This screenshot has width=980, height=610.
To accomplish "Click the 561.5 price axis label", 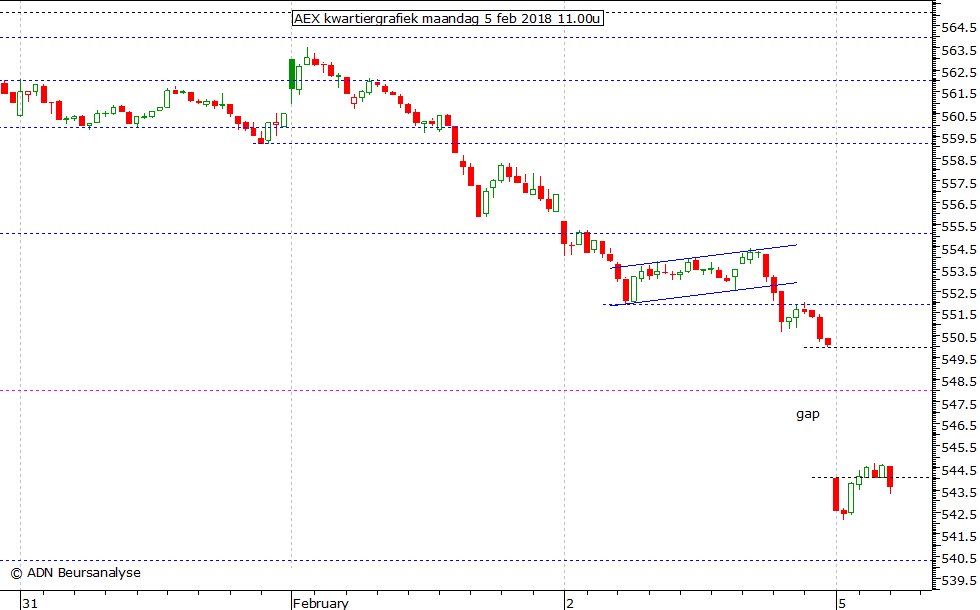I will 959,94.
